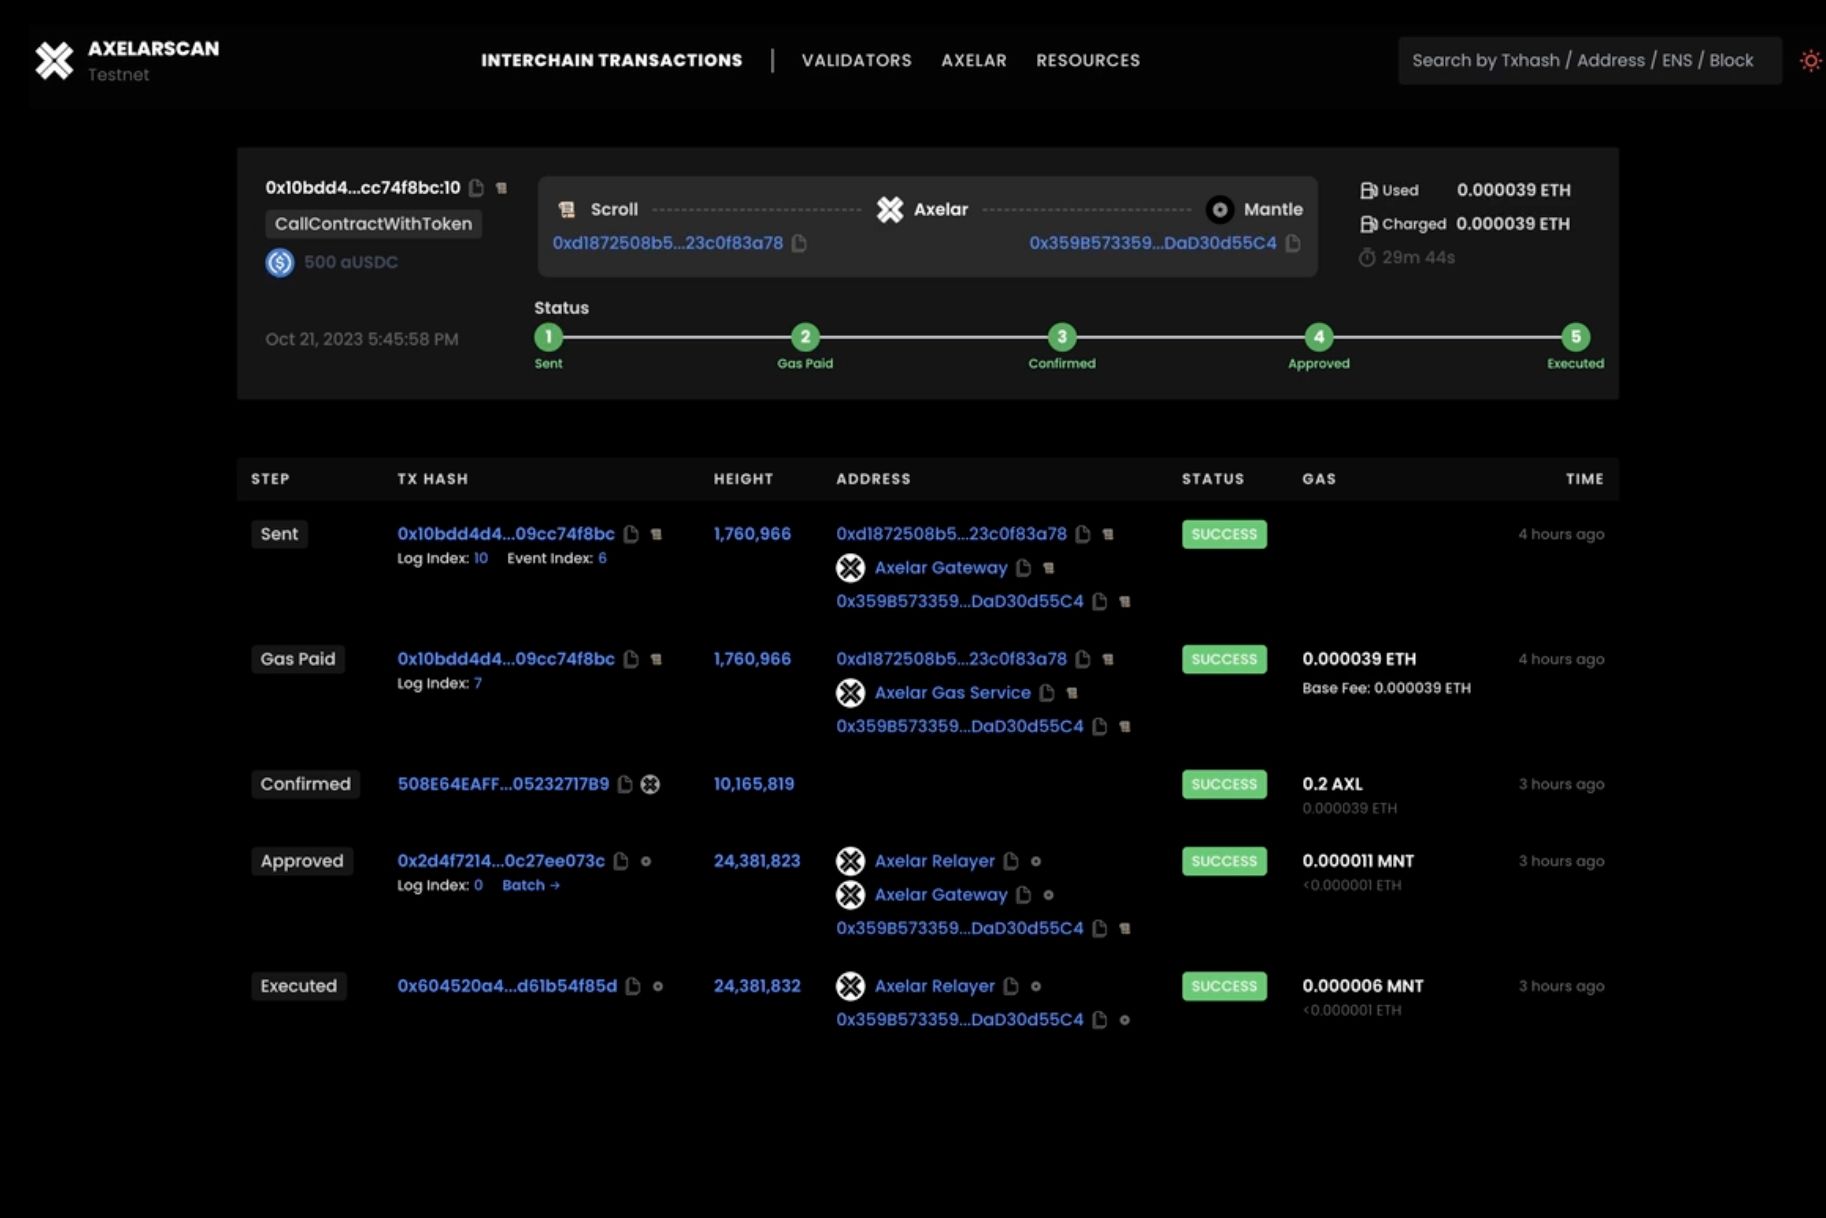This screenshot has width=1826, height=1218.
Task: Click the 0.000011 MNT gas value
Action: tap(1358, 861)
